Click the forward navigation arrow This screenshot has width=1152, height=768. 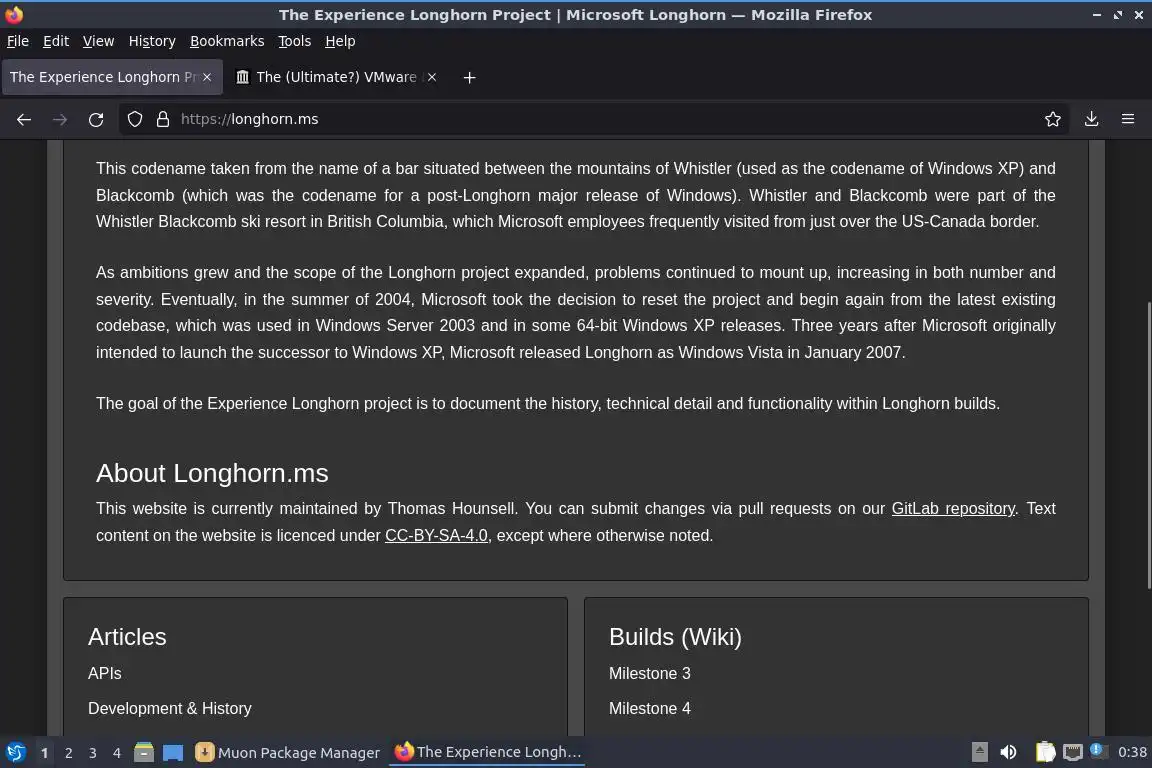[60, 119]
